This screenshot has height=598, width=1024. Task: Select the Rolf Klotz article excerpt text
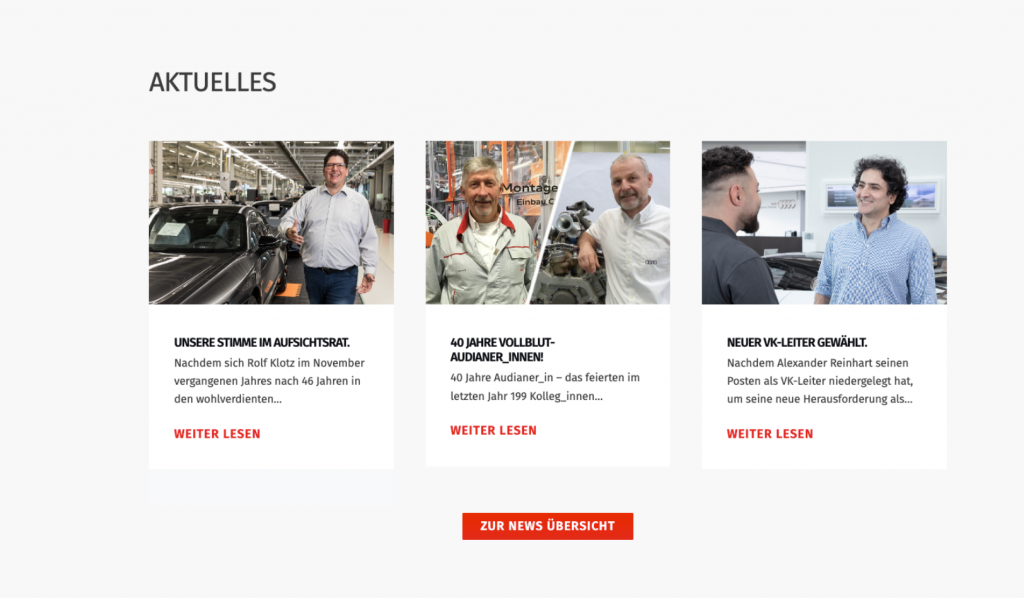(x=269, y=381)
